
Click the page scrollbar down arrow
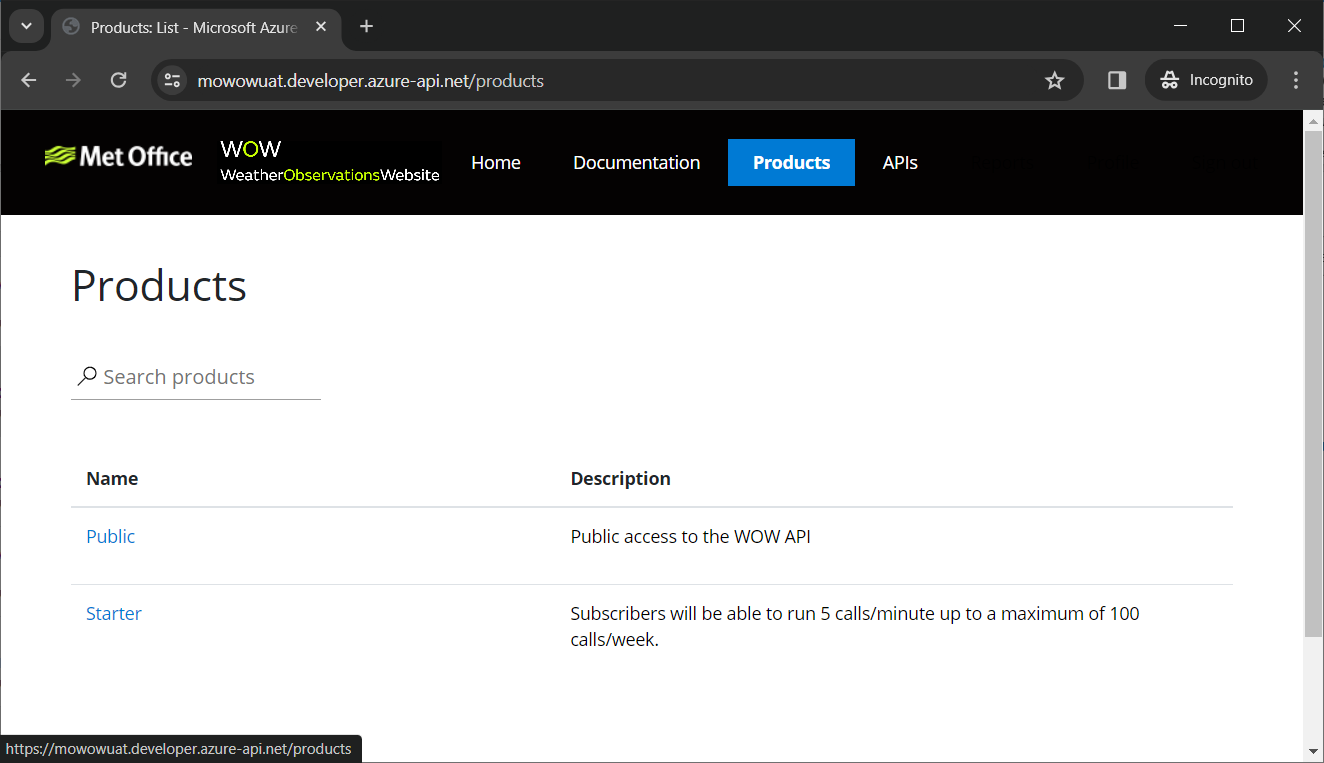(x=1313, y=750)
